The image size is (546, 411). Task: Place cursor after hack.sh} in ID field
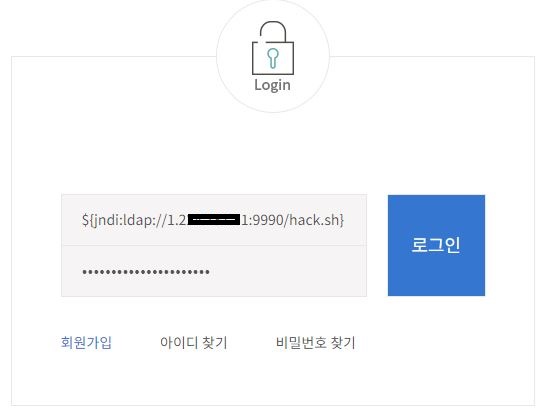click(x=345, y=220)
